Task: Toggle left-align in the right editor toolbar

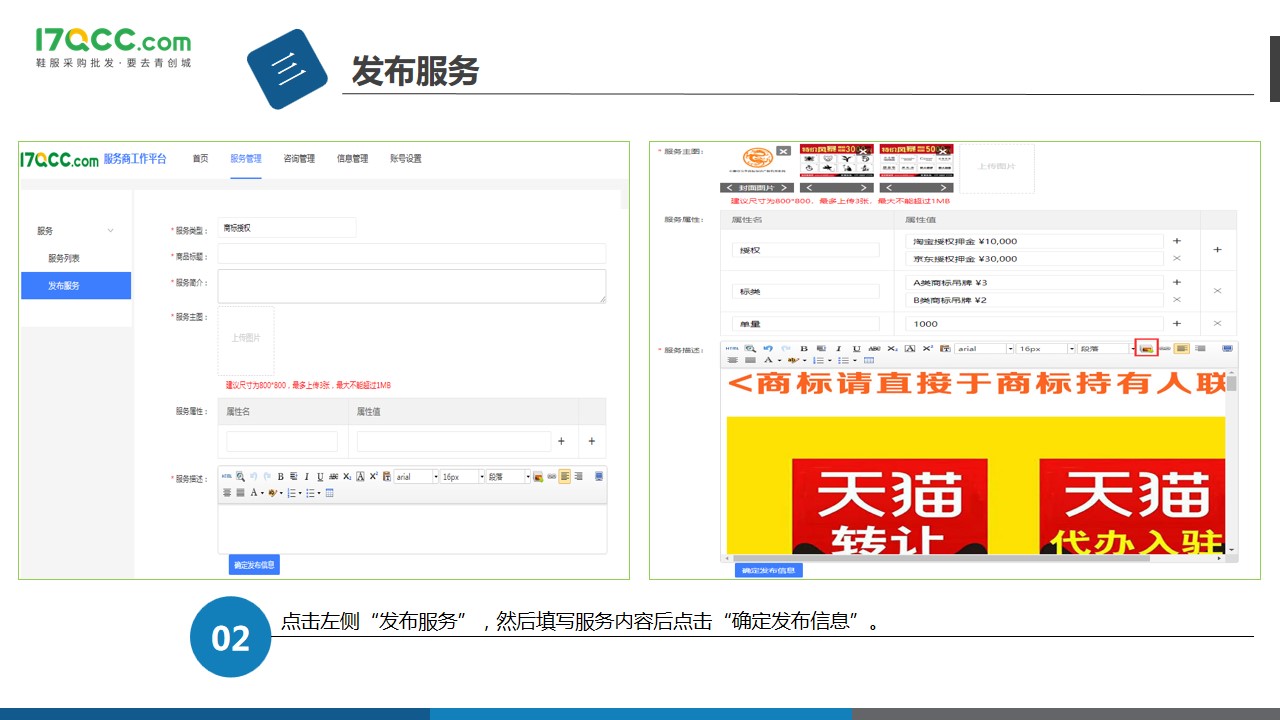Action: 1182,348
